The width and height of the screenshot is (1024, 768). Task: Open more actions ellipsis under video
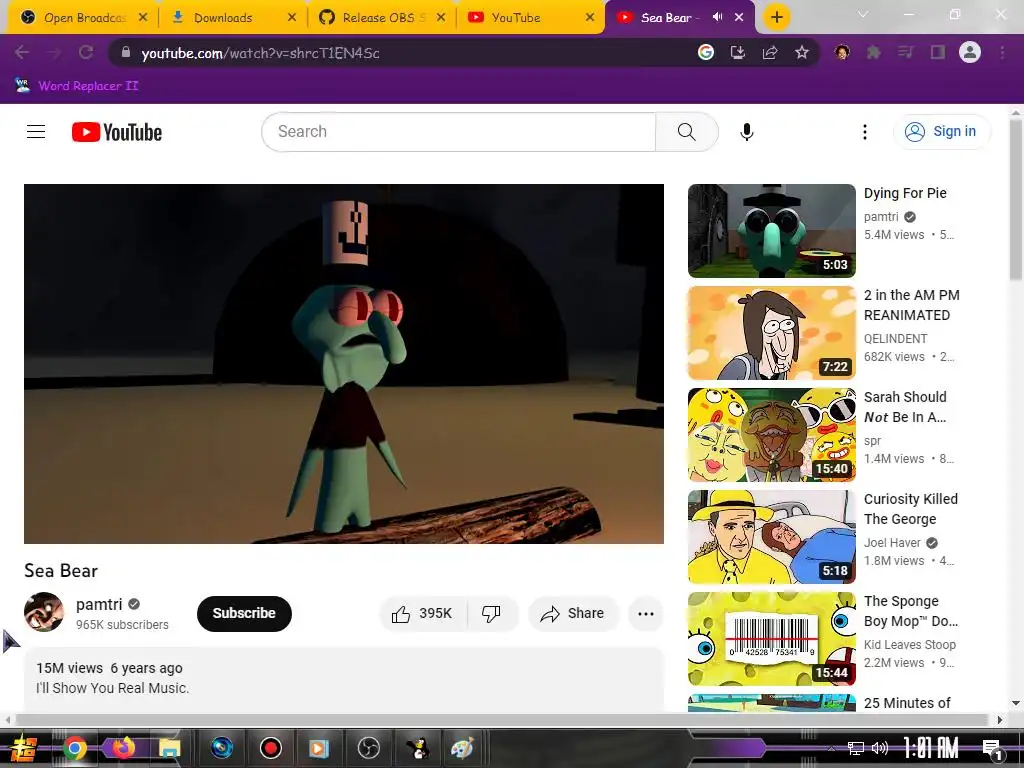pos(645,613)
